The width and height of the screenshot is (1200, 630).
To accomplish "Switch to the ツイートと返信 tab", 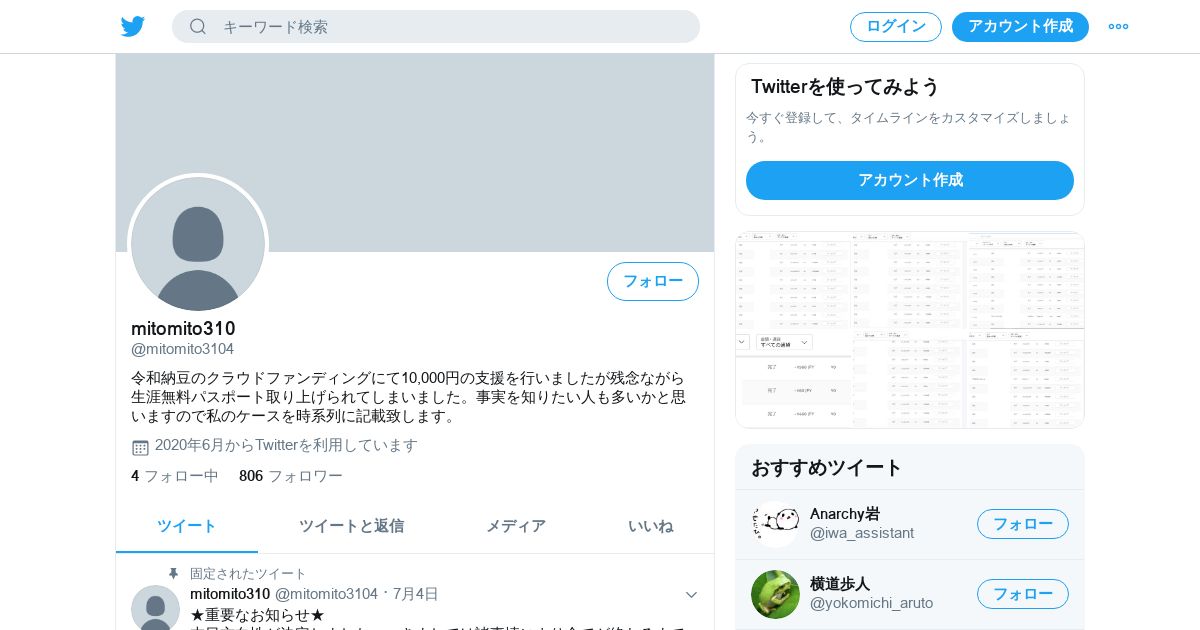I will pyautogui.click(x=351, y=526).
